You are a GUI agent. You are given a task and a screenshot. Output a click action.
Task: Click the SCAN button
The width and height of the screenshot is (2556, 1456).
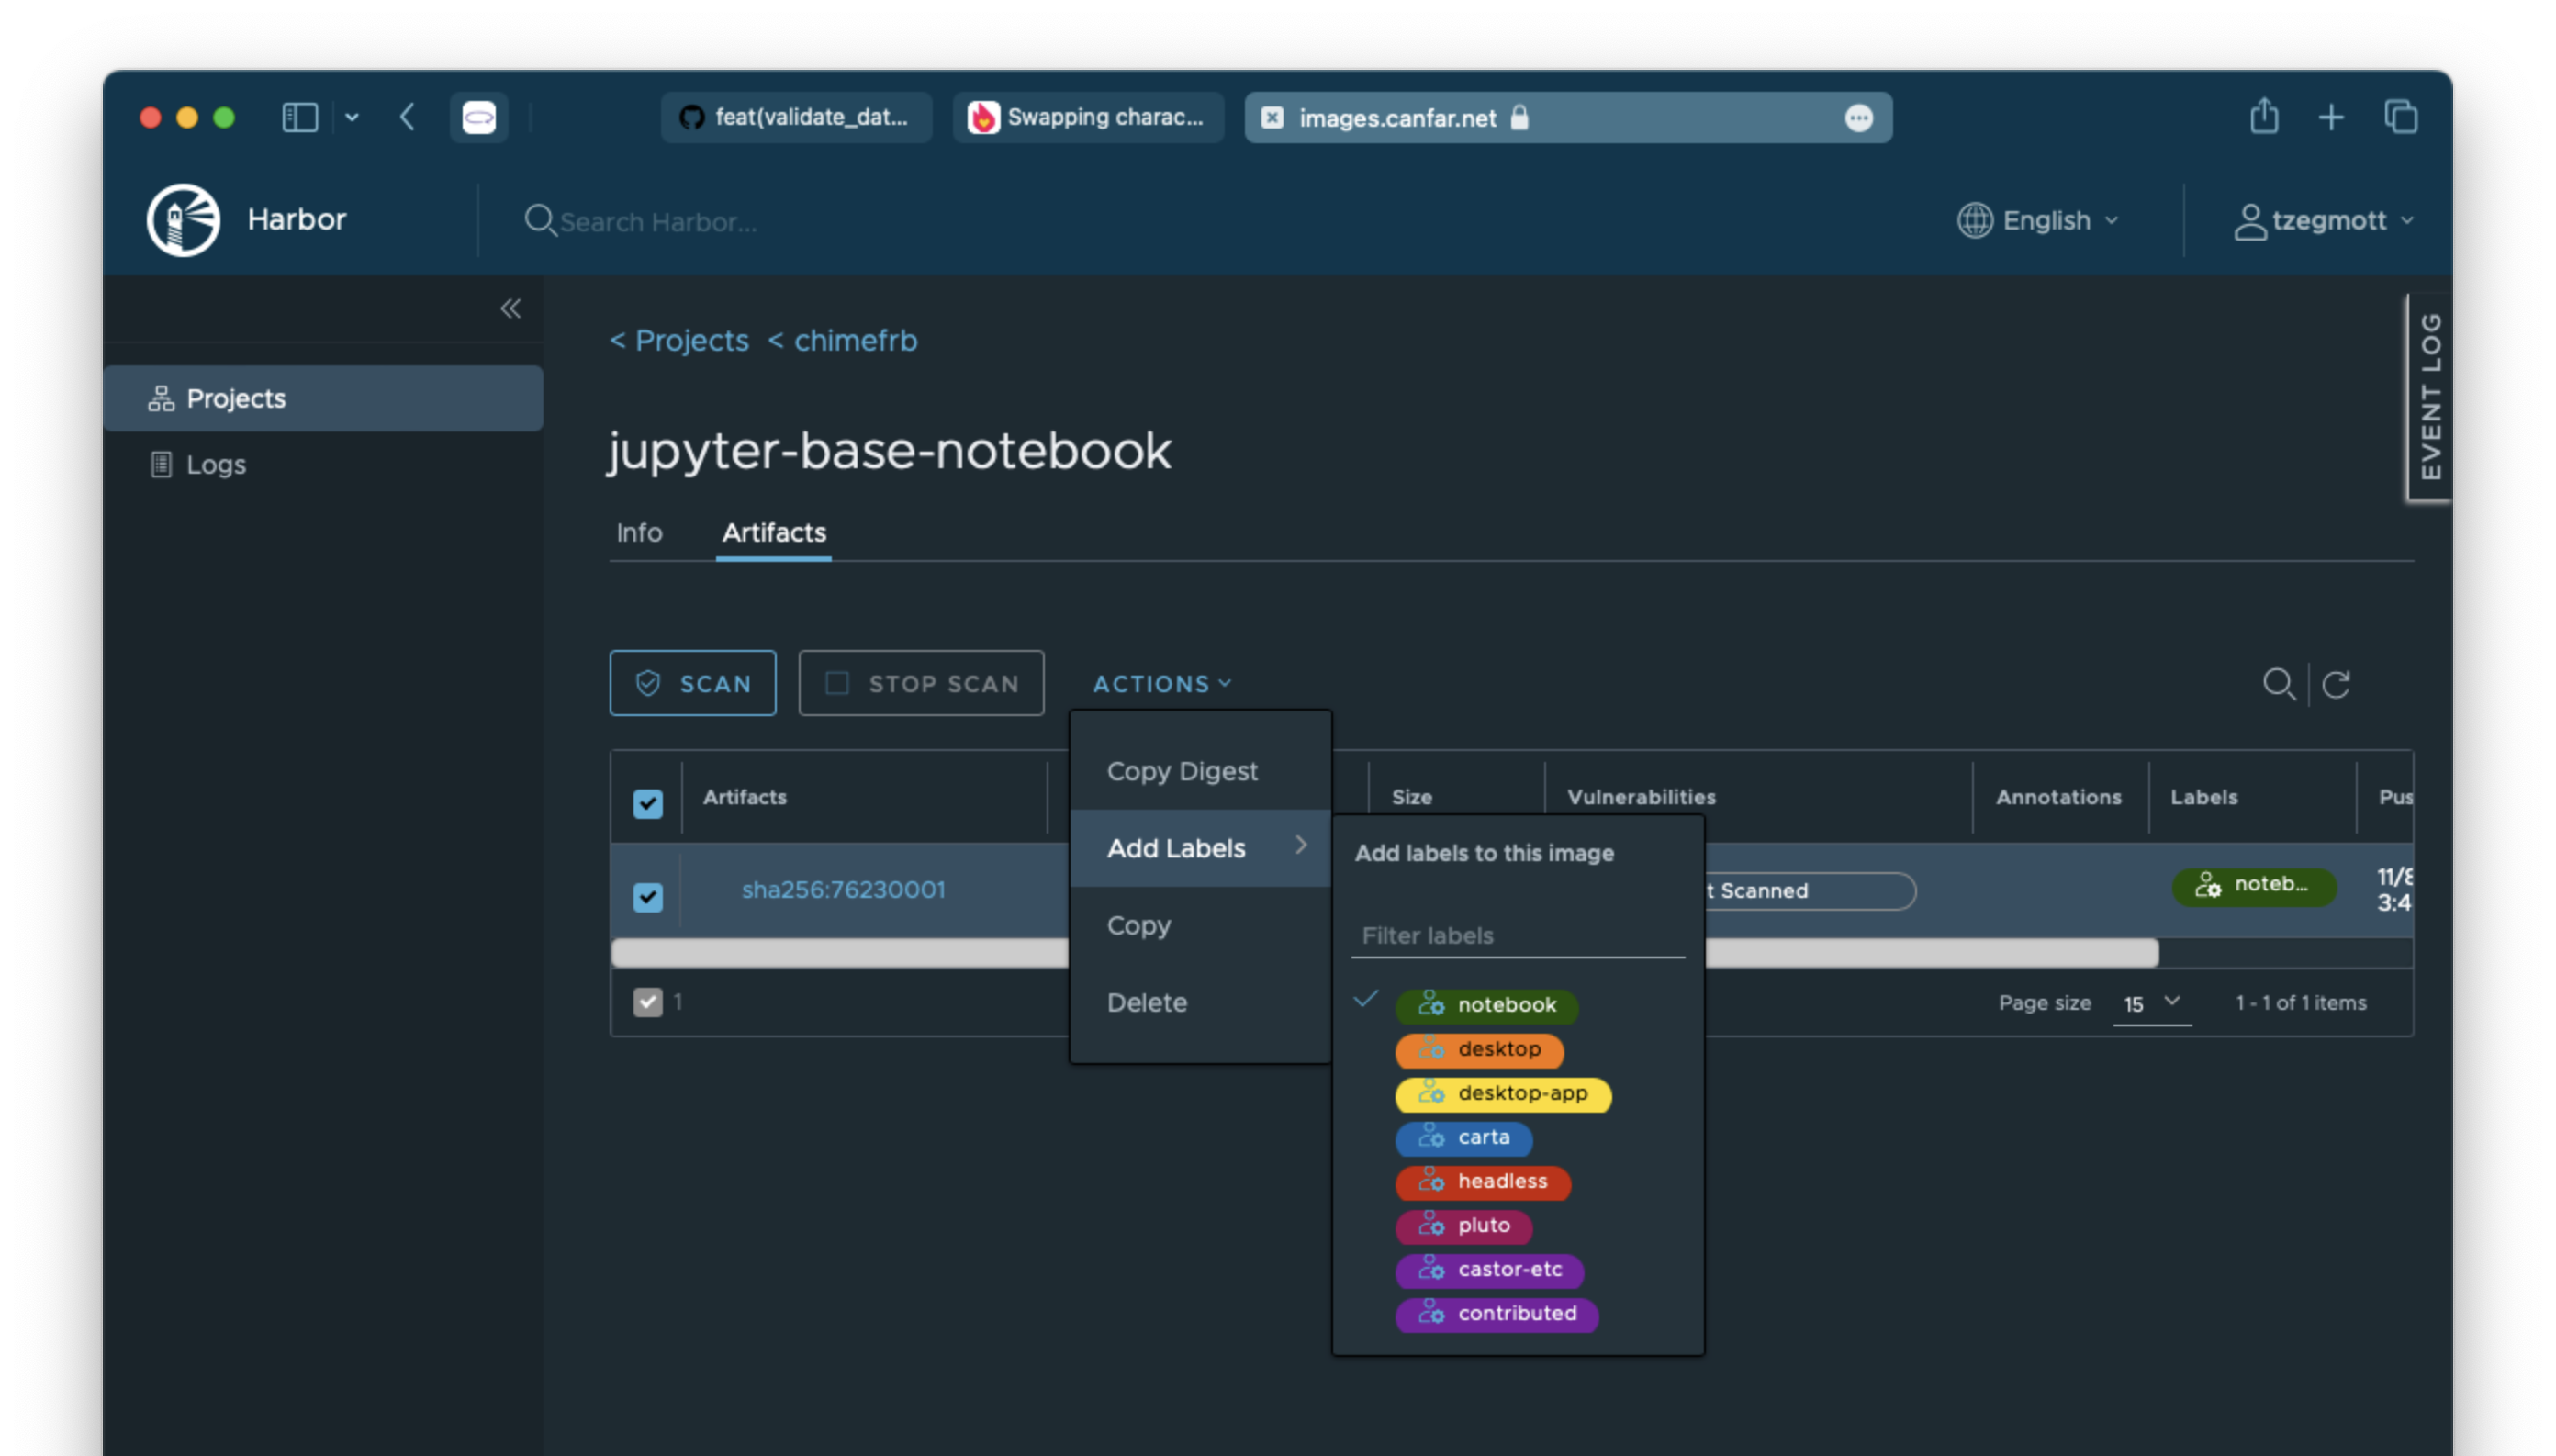pos(692,683)
